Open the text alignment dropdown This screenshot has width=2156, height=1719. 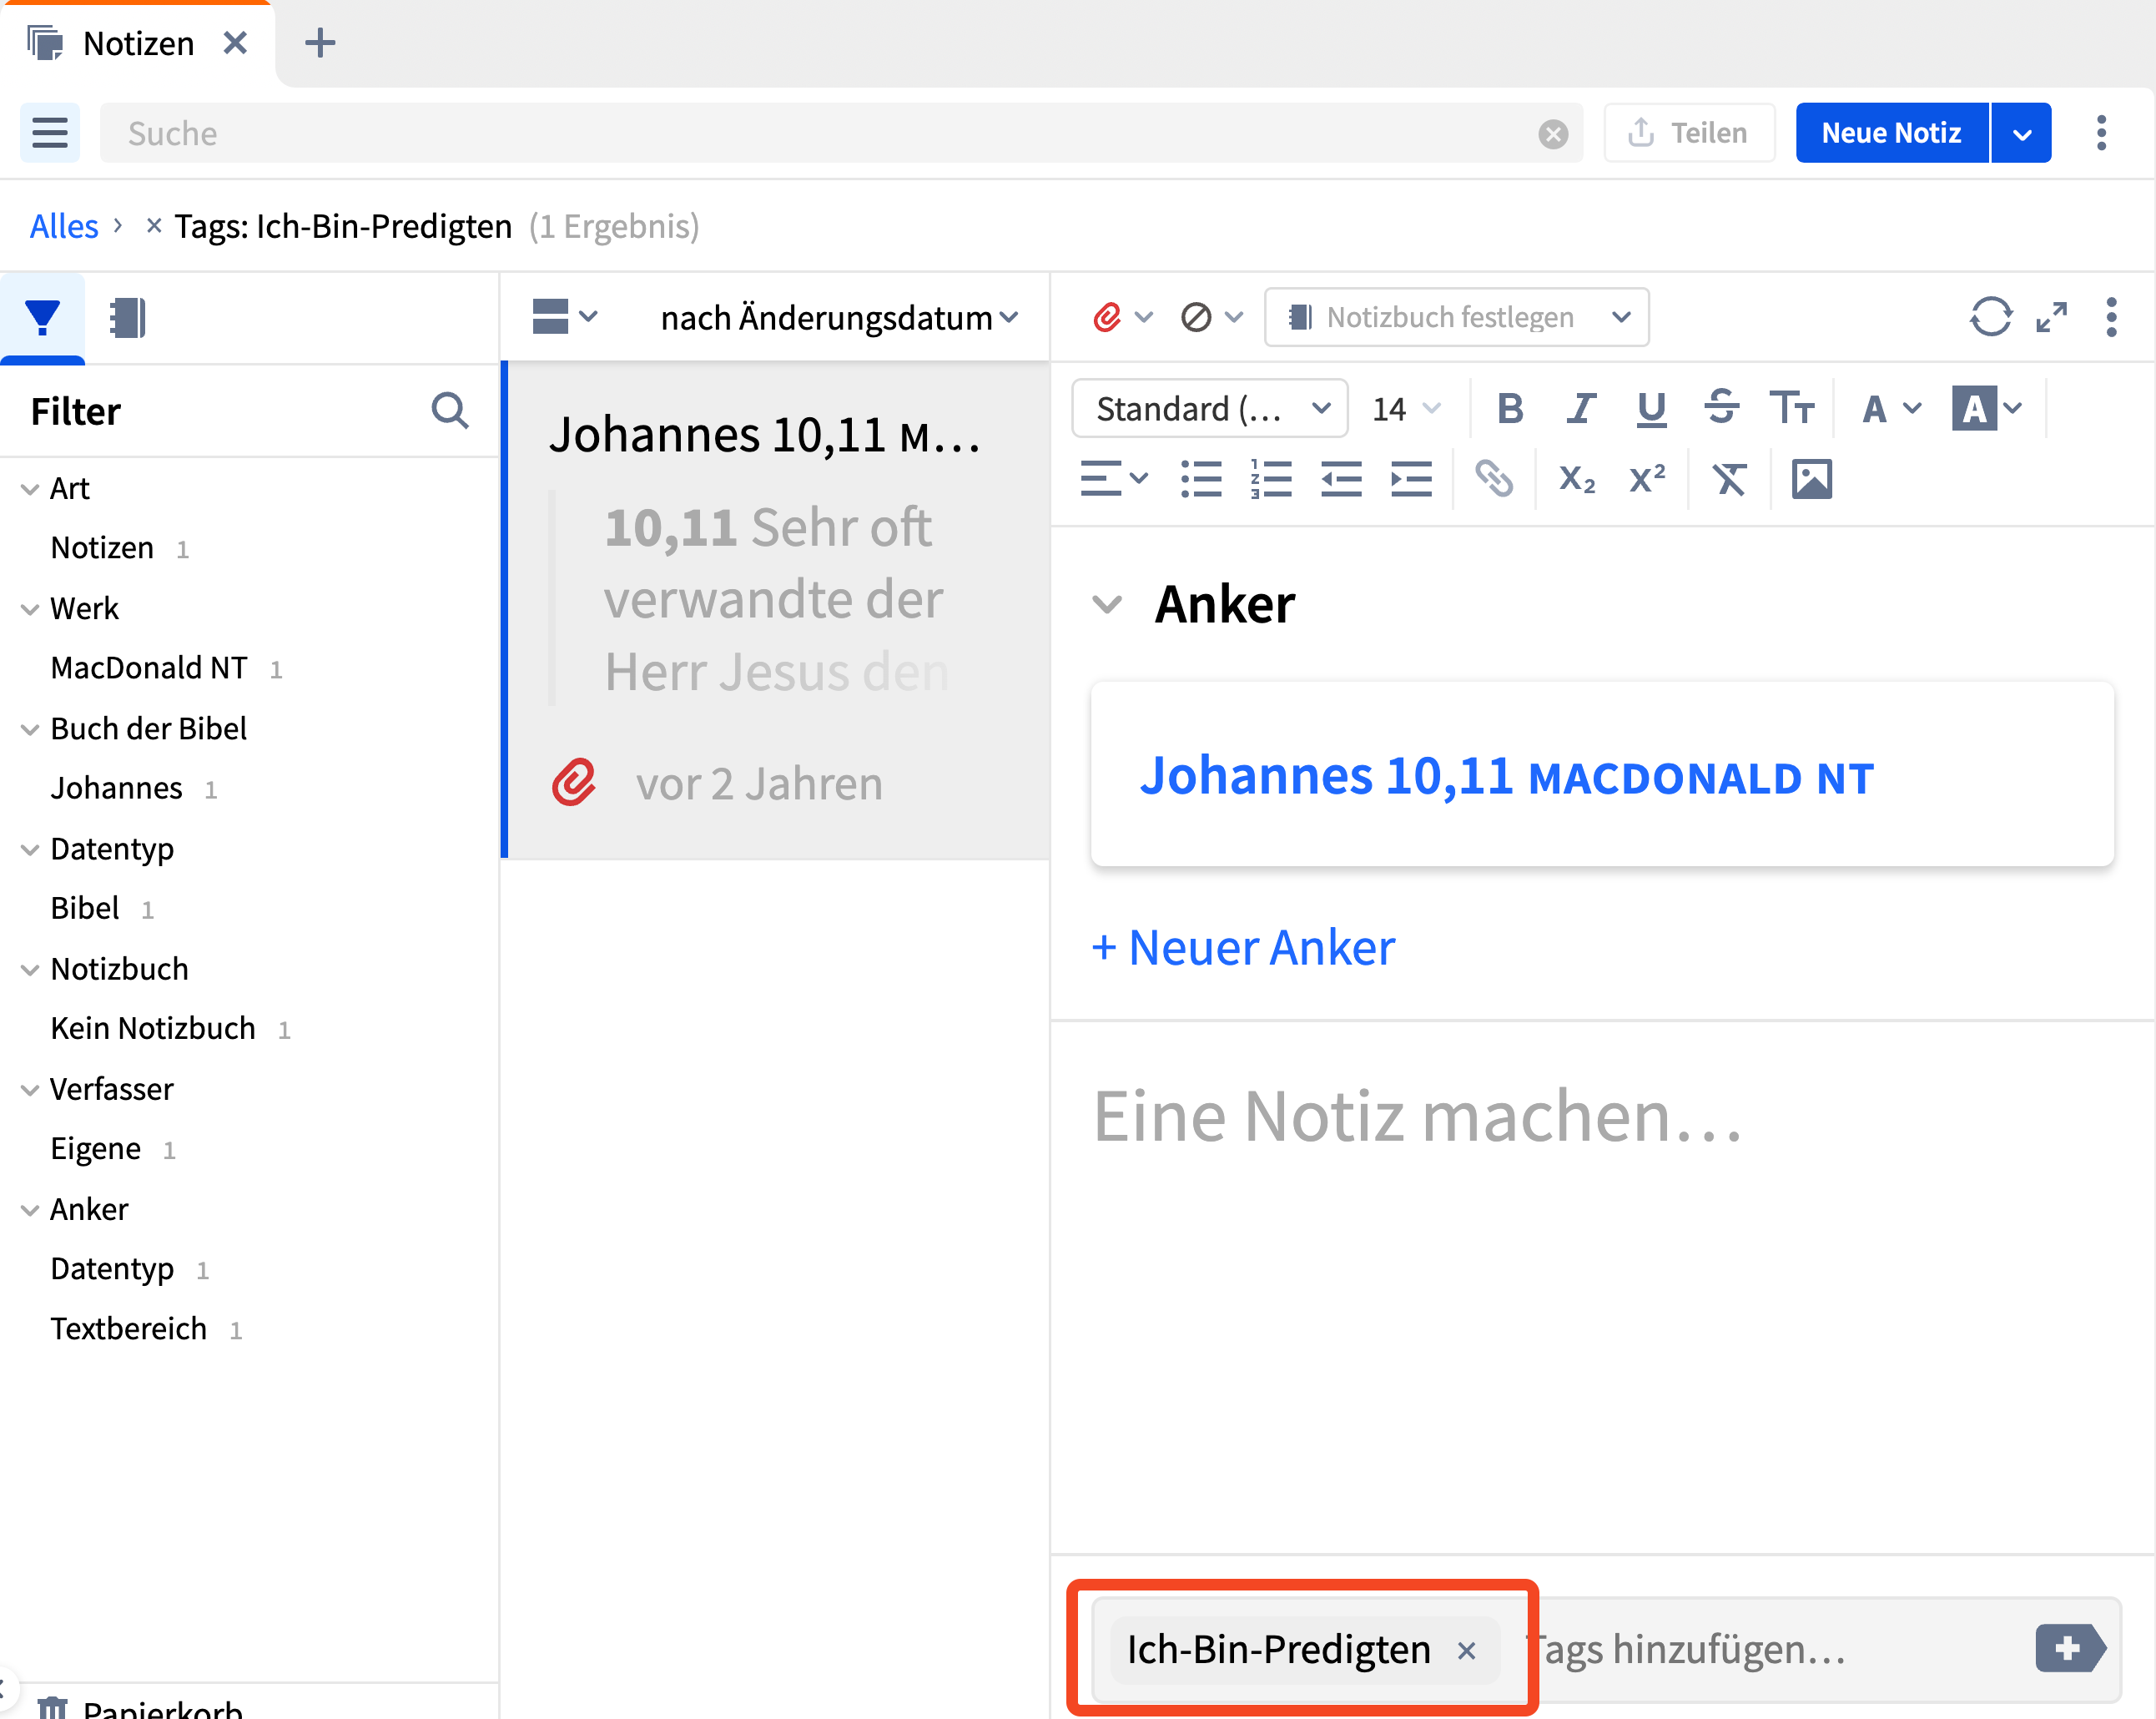(x=1114, y=478)
